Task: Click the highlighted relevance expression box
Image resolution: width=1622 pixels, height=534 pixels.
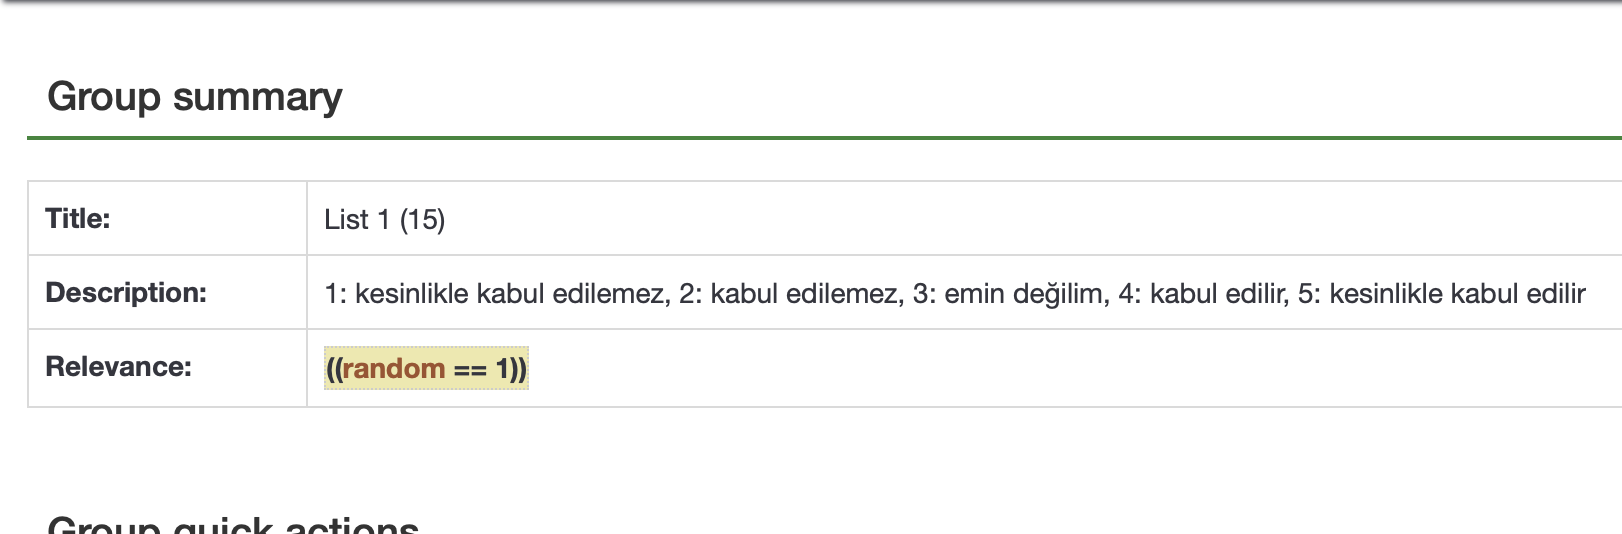Action: (x=426, y=369)
